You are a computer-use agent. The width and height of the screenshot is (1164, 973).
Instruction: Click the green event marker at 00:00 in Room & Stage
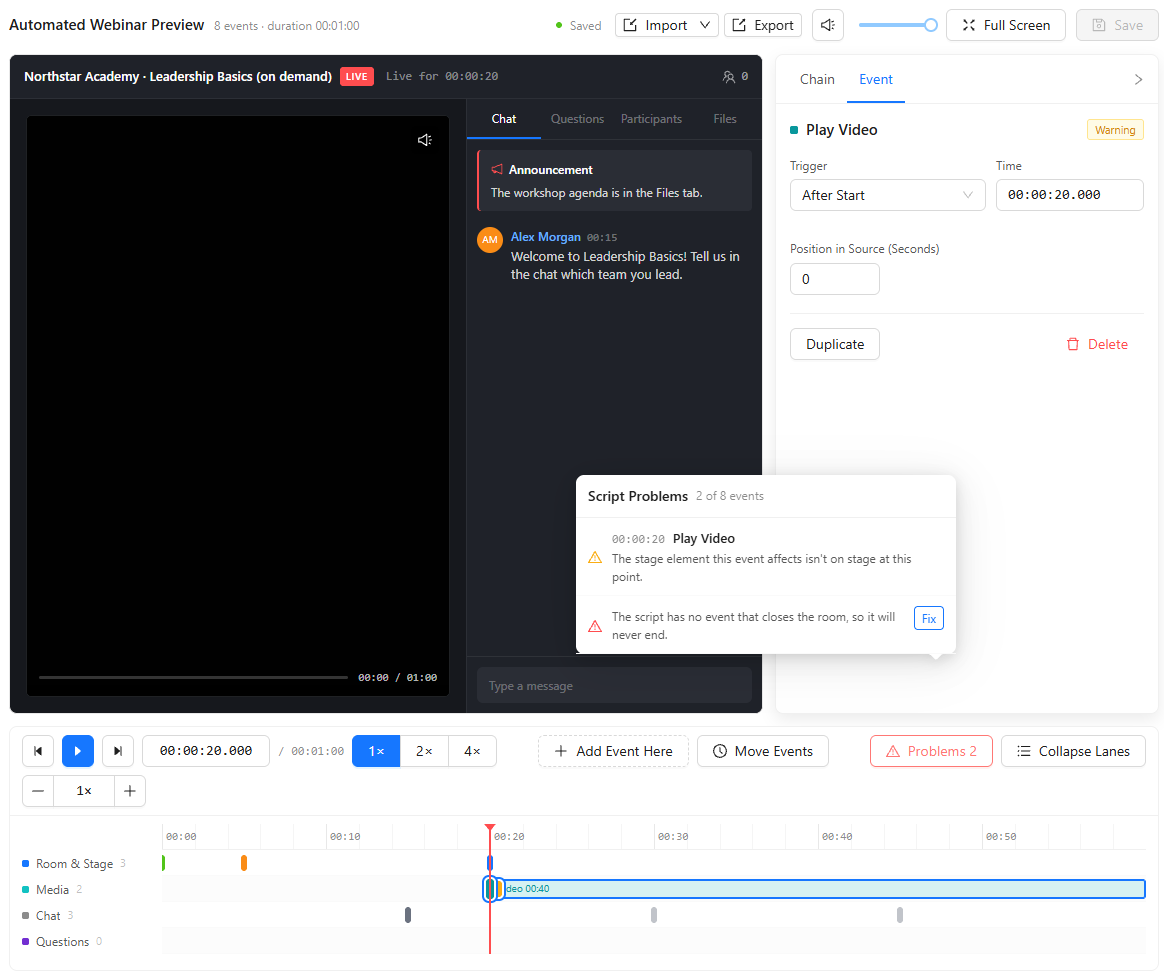tap(163, 863)
